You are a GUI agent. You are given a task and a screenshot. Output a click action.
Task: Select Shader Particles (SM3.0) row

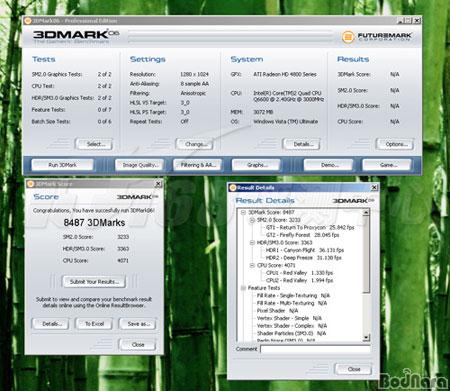(x=291, y=333)
